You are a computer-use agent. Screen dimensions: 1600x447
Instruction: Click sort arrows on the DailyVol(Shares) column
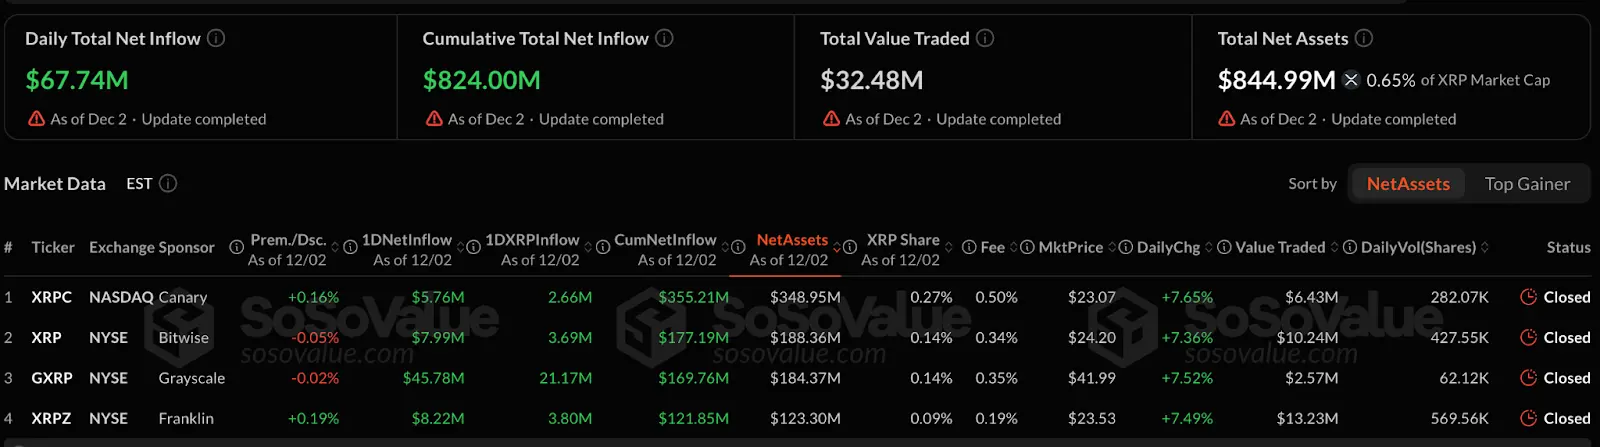tap(1485, 247)
